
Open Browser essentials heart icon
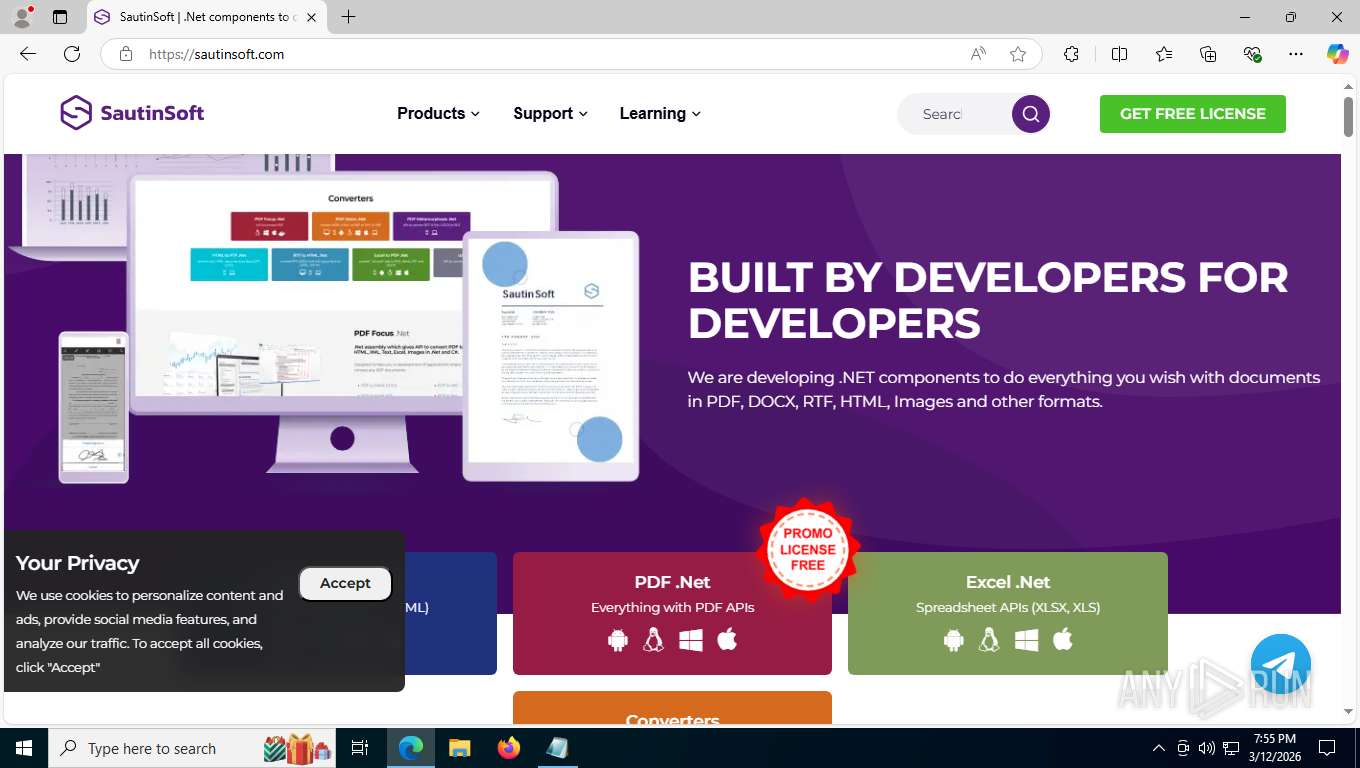1252,54
